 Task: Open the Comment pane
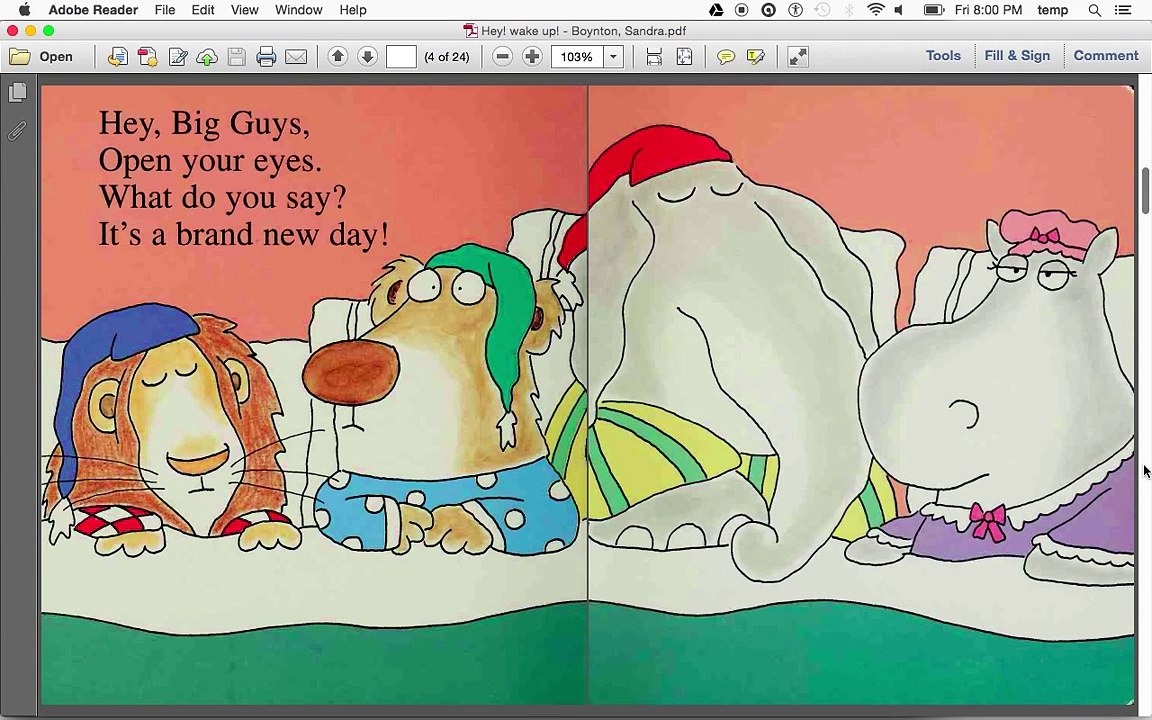pyautogui.click(x=1106, y=56)
